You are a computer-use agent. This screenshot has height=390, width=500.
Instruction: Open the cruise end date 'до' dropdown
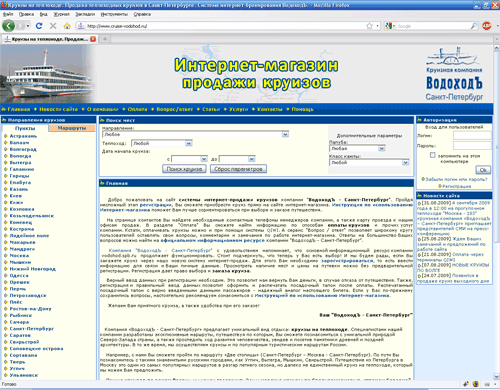(x=252, y=159)
